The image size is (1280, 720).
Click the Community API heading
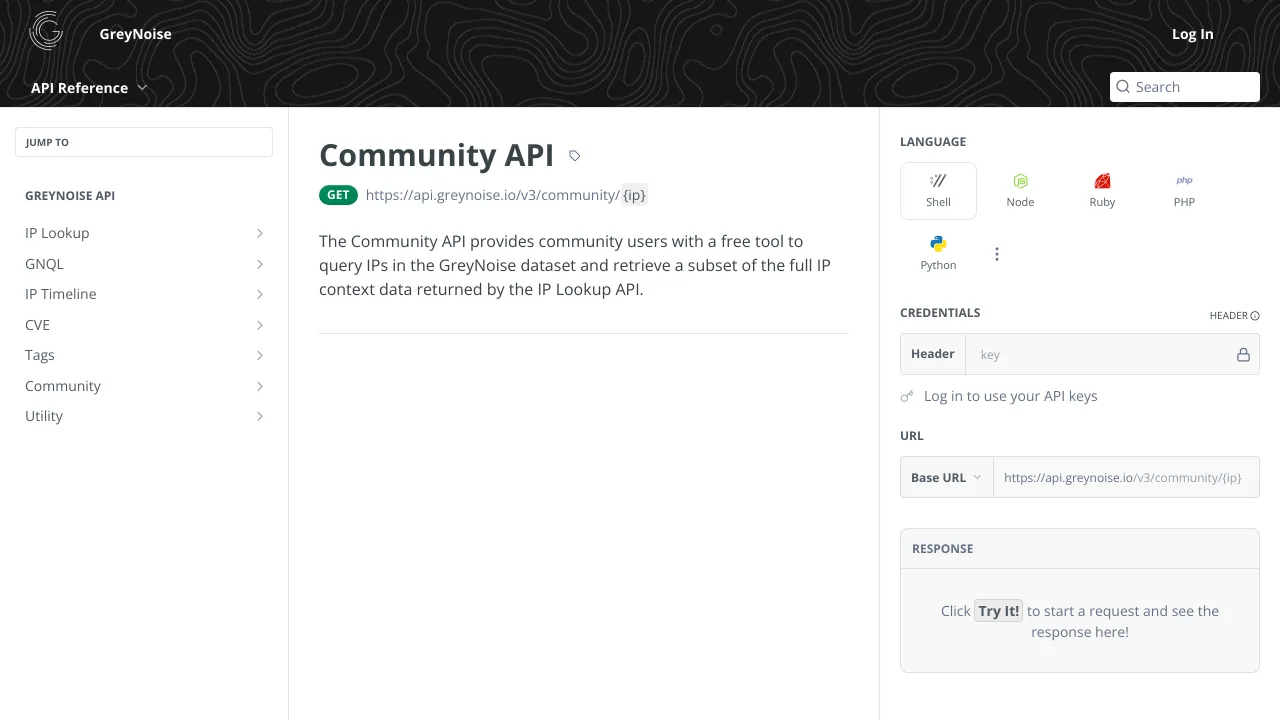point(436,155)
